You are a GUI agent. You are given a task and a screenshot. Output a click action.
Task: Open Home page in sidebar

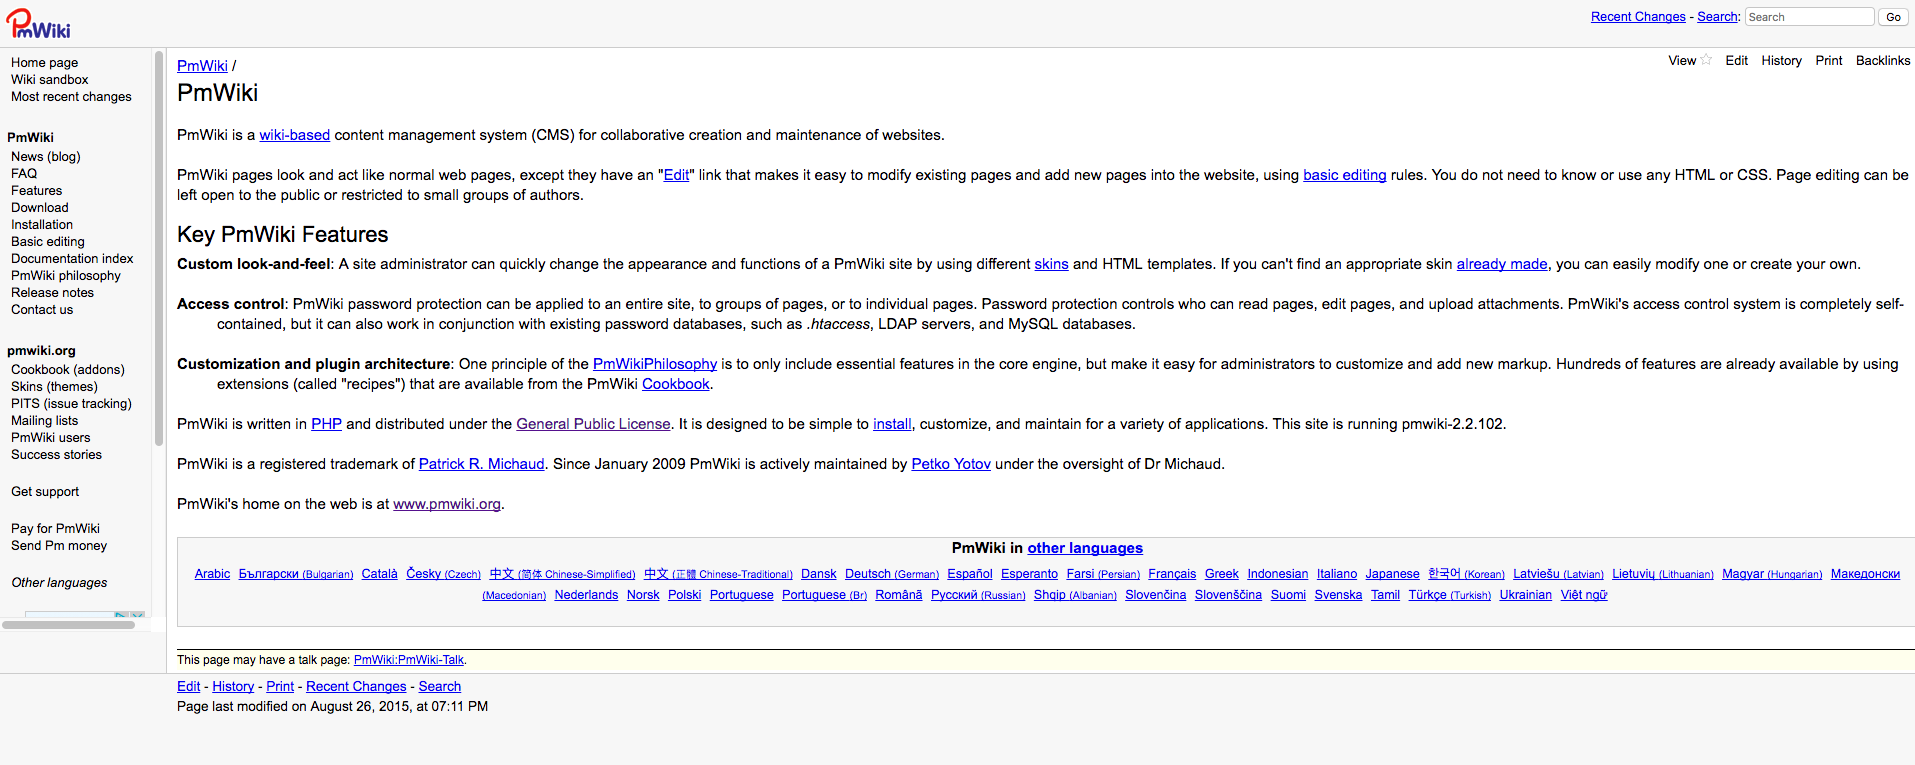tap(44, 63)
